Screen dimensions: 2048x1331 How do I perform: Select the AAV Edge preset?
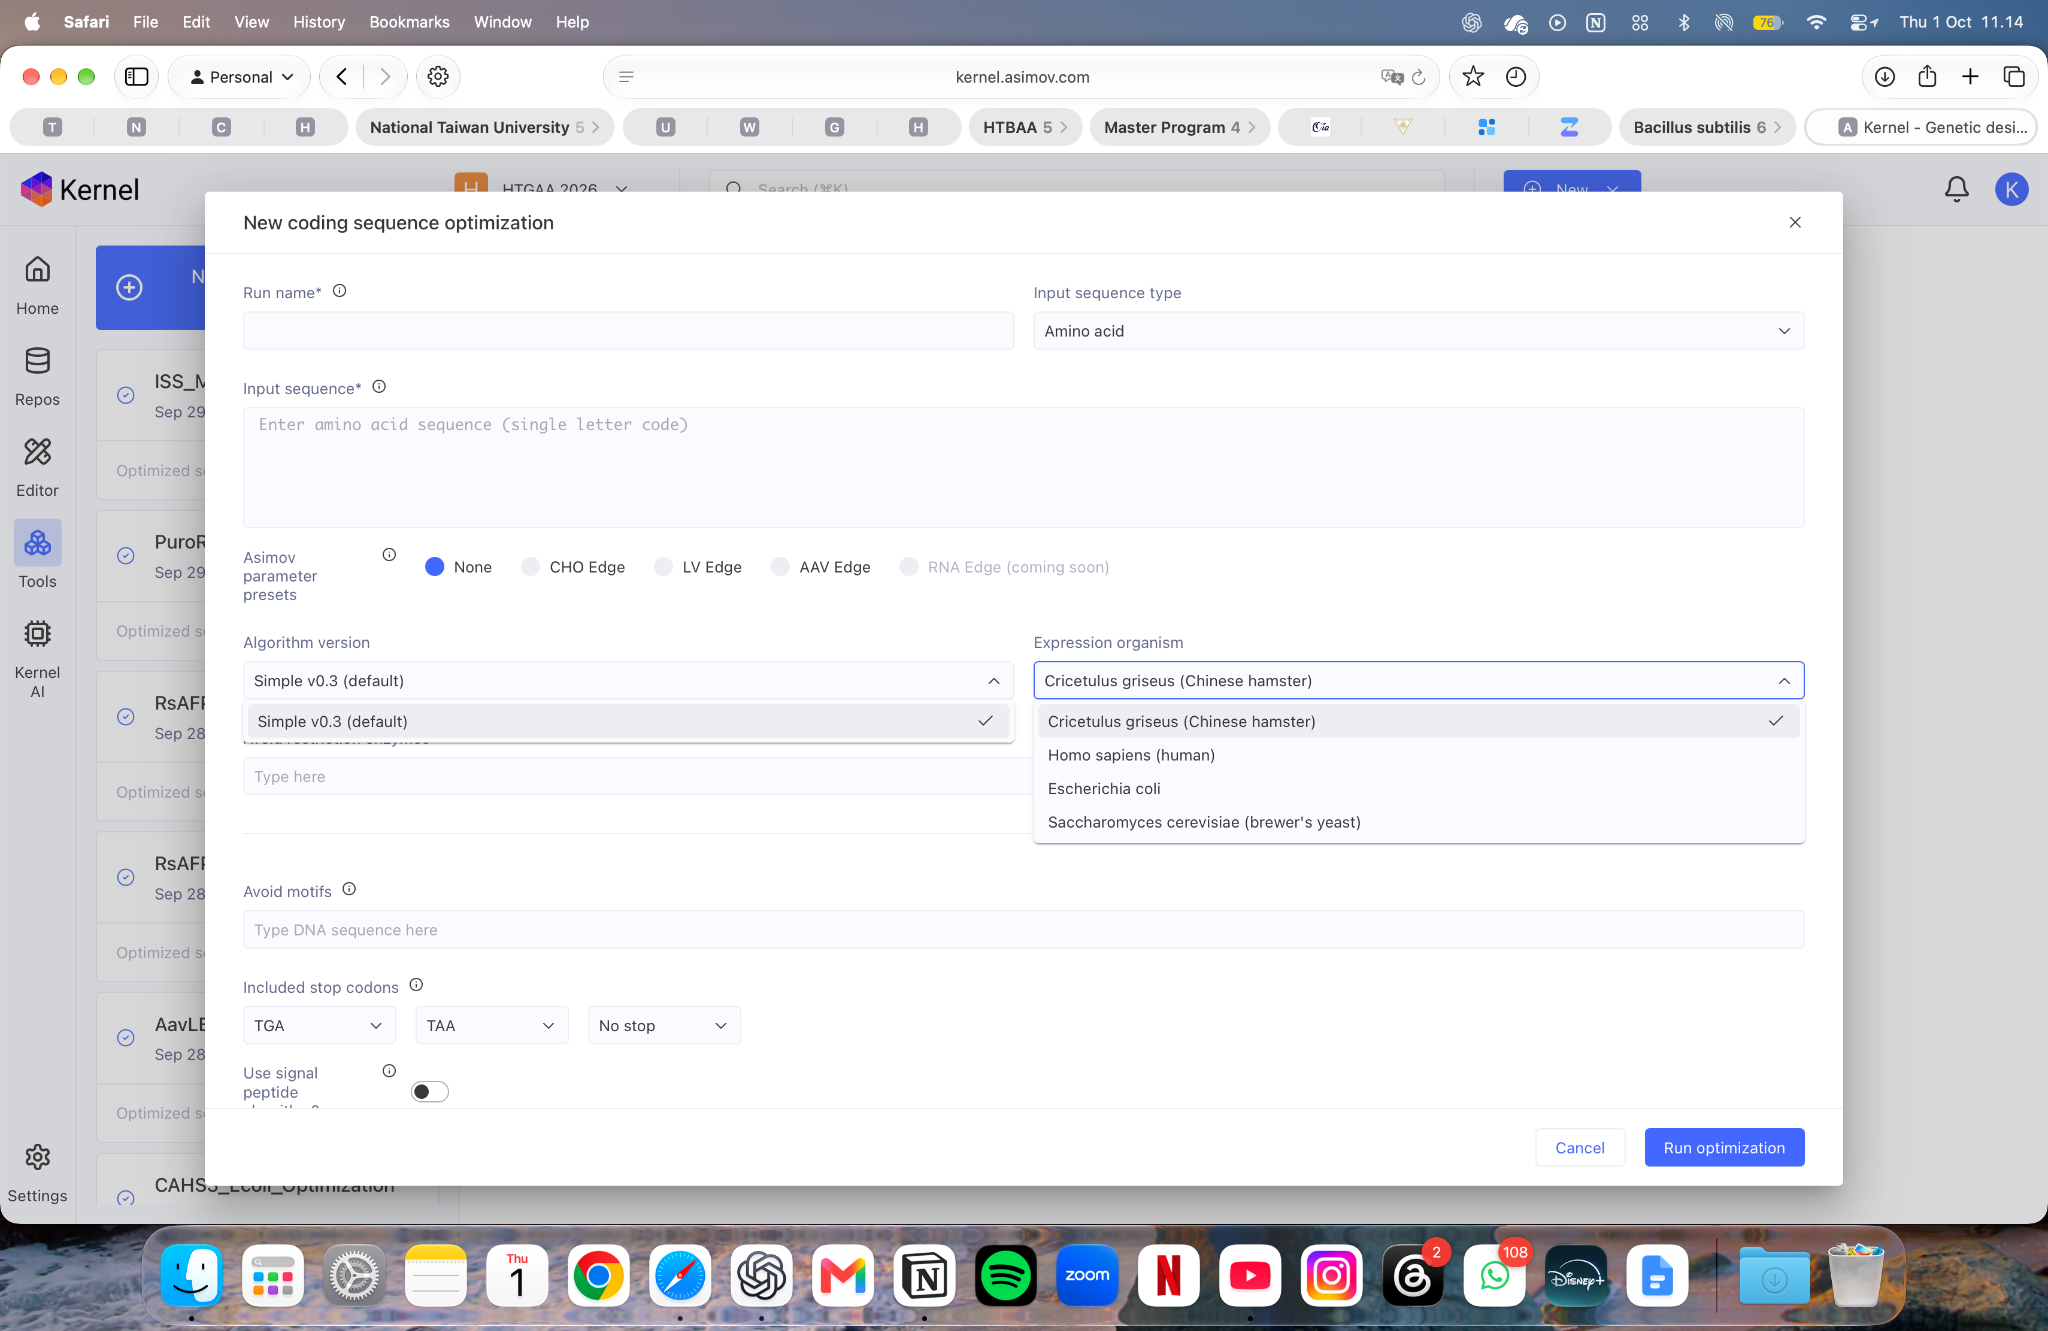click(780, 567)
